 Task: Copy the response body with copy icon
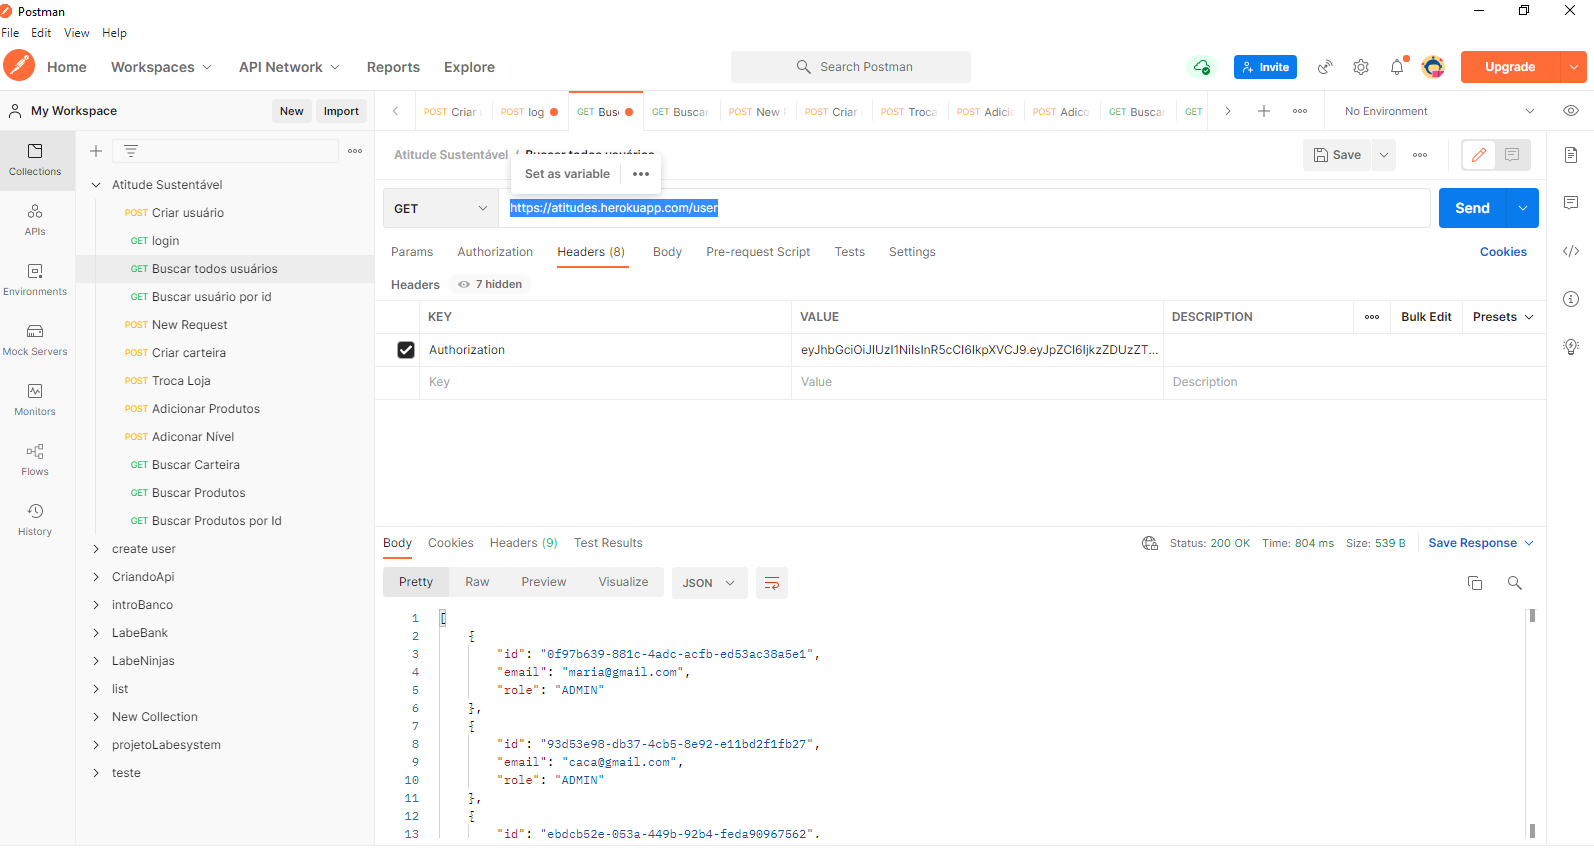tap(1475, 583)
